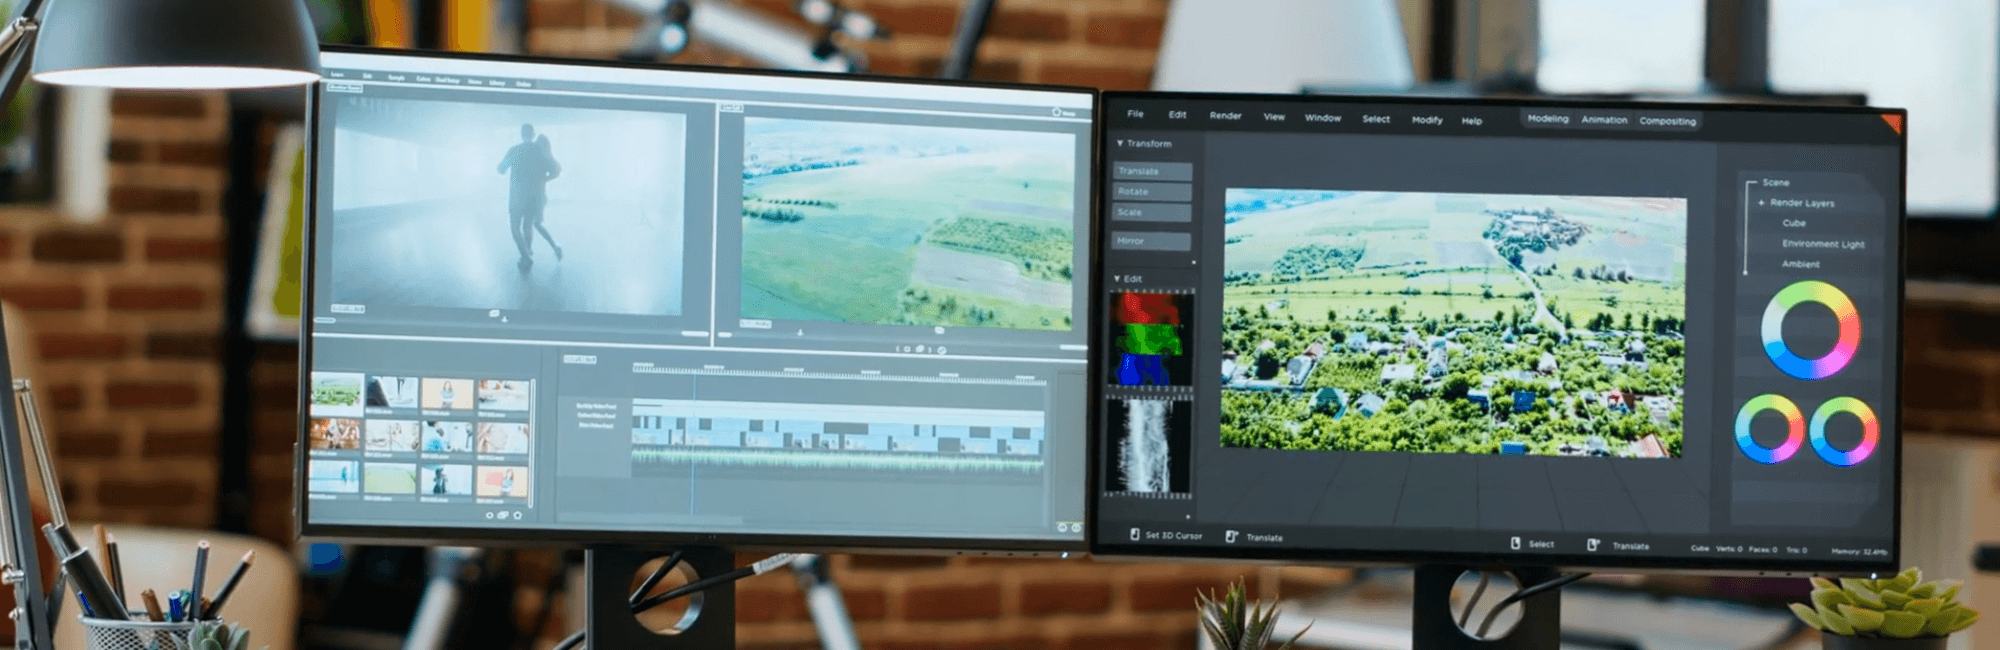Open the Modify menu
Viewport: 2000px width, 650px height.
[x=1427, y=120]
